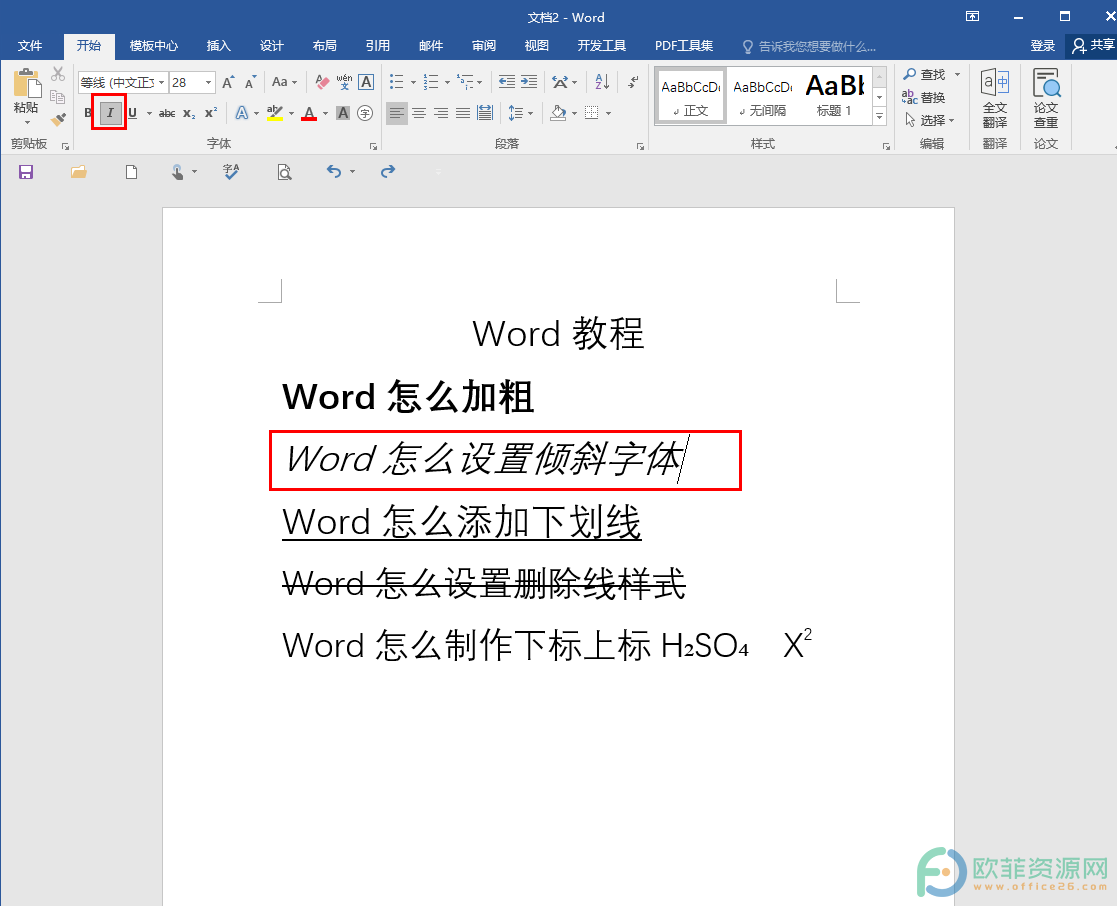
Task: Click the 登录 (Sign in) button
Action: tap(1042, 46)
